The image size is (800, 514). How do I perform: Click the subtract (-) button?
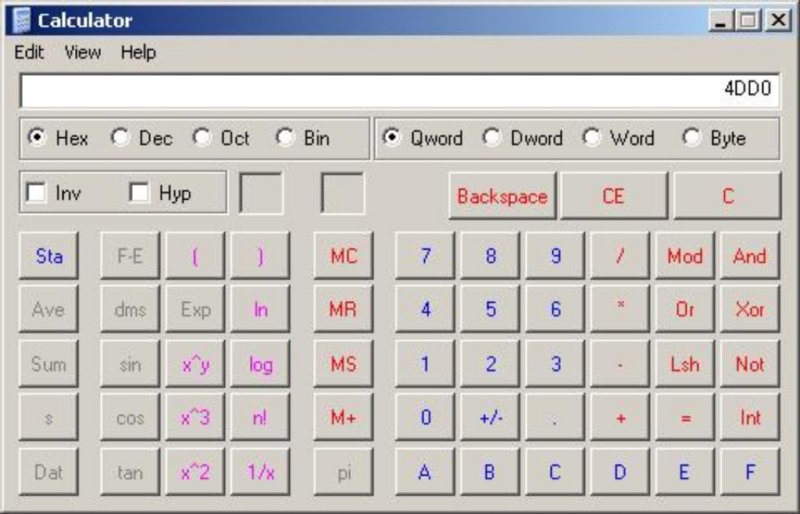point(620,364)
